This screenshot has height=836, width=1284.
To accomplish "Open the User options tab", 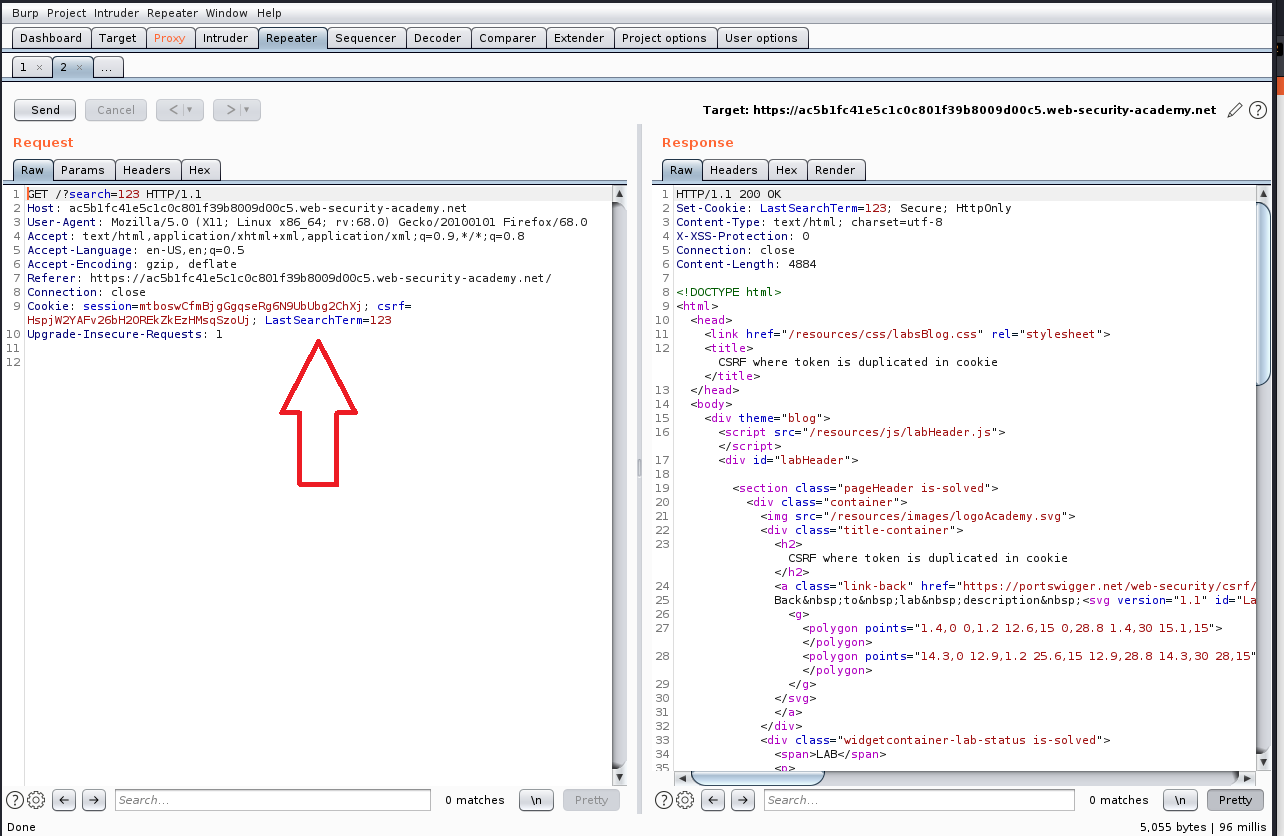I will [762, 38].
